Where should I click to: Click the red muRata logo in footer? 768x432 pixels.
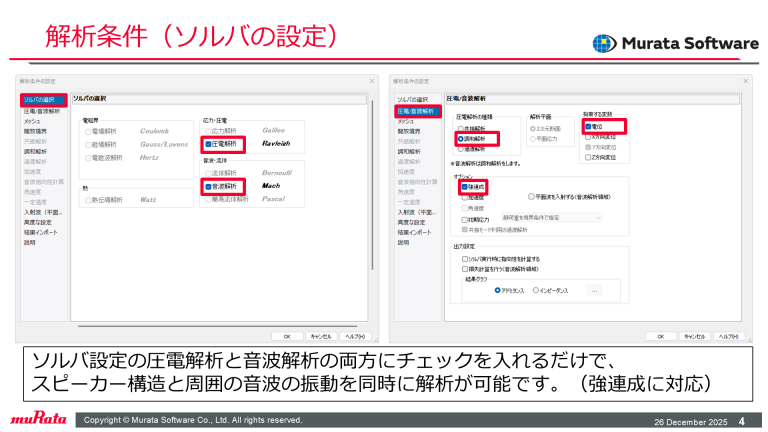point(36,419)
